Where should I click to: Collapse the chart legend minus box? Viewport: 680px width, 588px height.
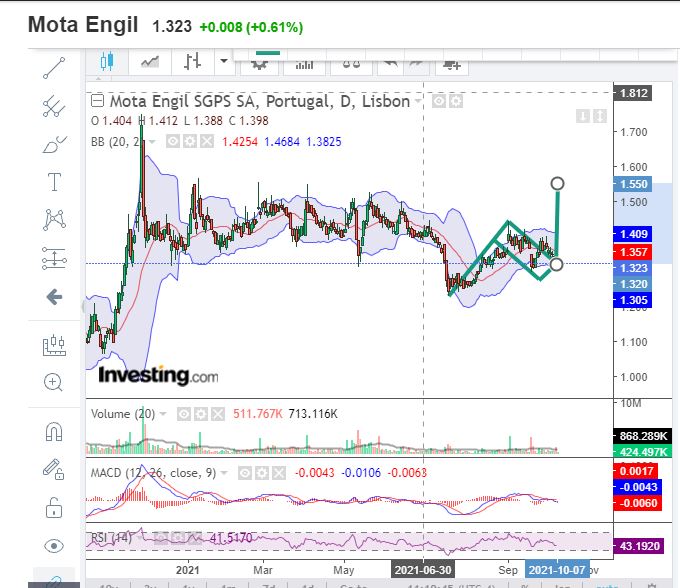point(98,101)
